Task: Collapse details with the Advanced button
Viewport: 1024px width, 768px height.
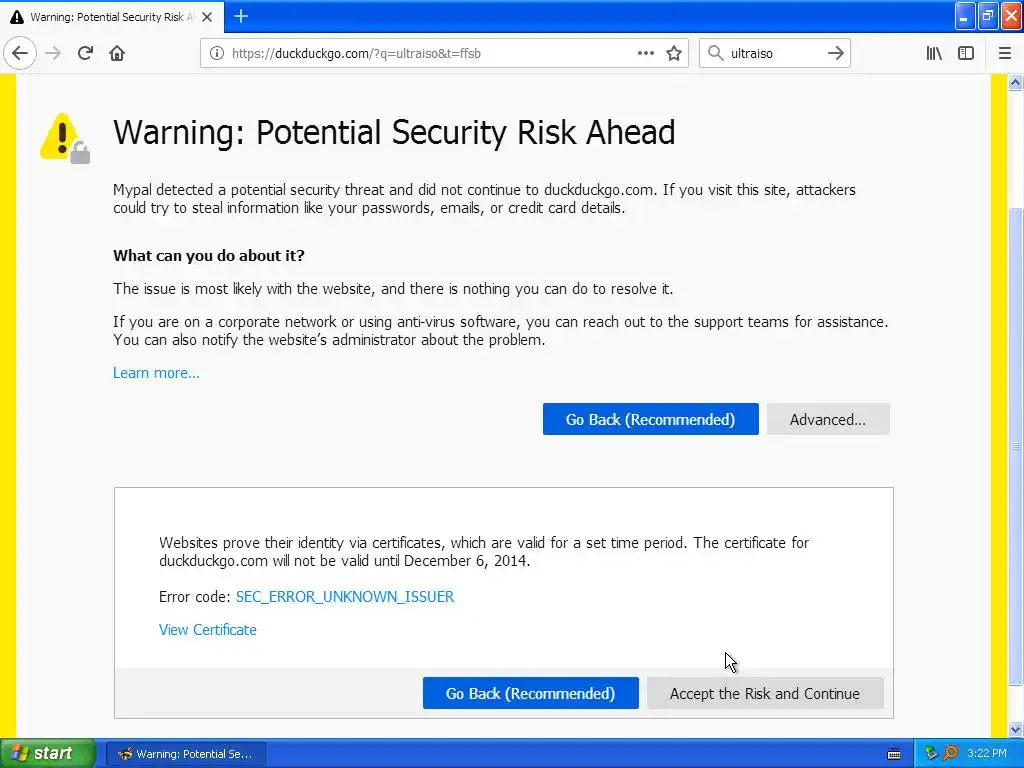Action: pyautogui.click(x=828, y=420)
